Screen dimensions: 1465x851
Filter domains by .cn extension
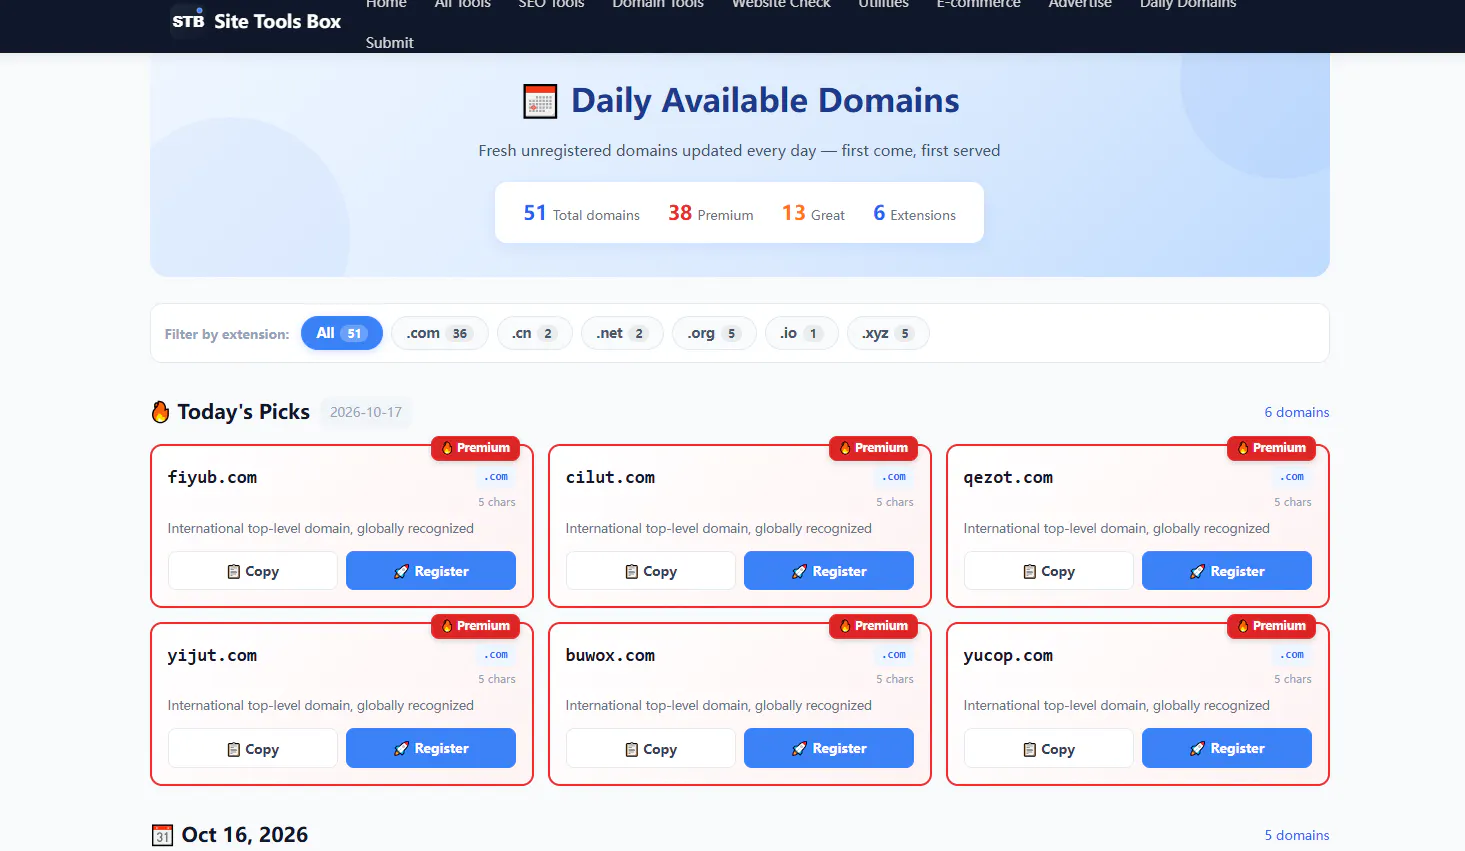click(x=534, y=333)
